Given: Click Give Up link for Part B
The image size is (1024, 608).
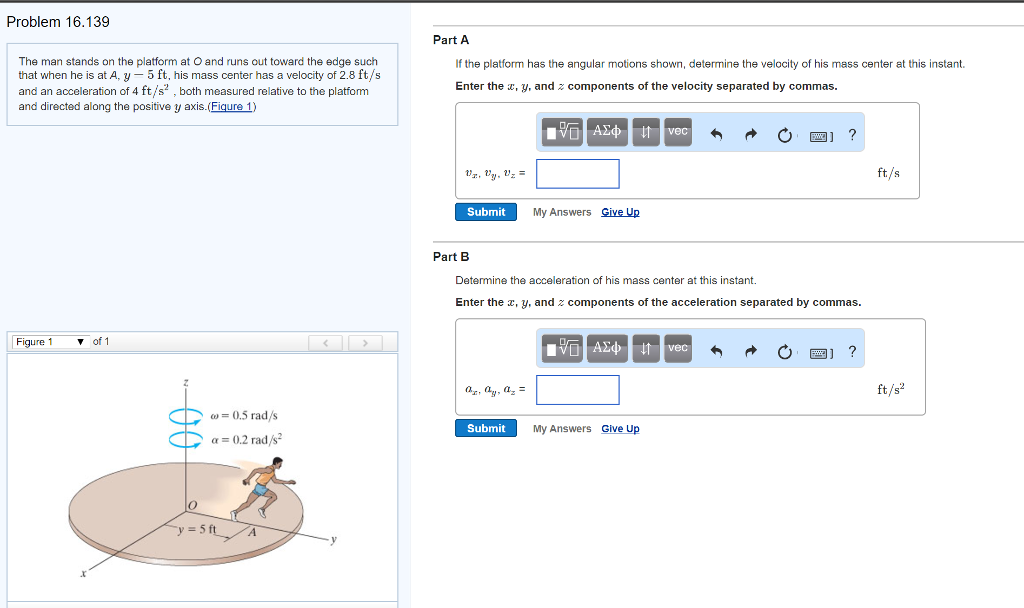Looking at the screenshot, I should pos(620,429).
